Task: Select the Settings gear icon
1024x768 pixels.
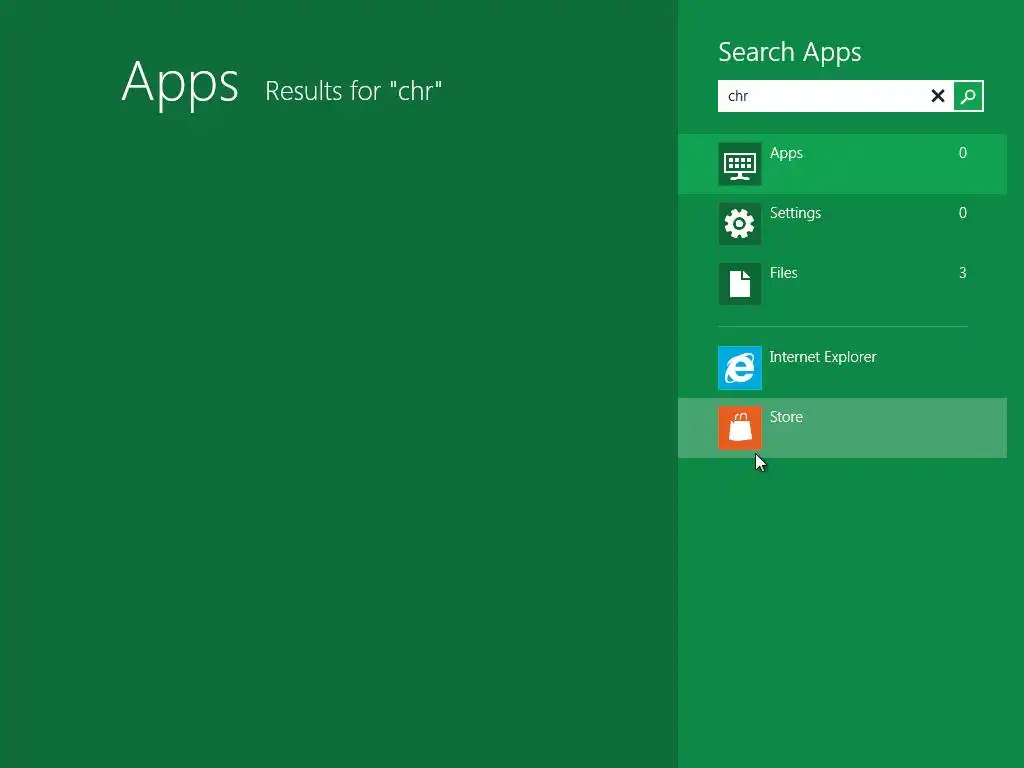Action: [x=740, y=224]
